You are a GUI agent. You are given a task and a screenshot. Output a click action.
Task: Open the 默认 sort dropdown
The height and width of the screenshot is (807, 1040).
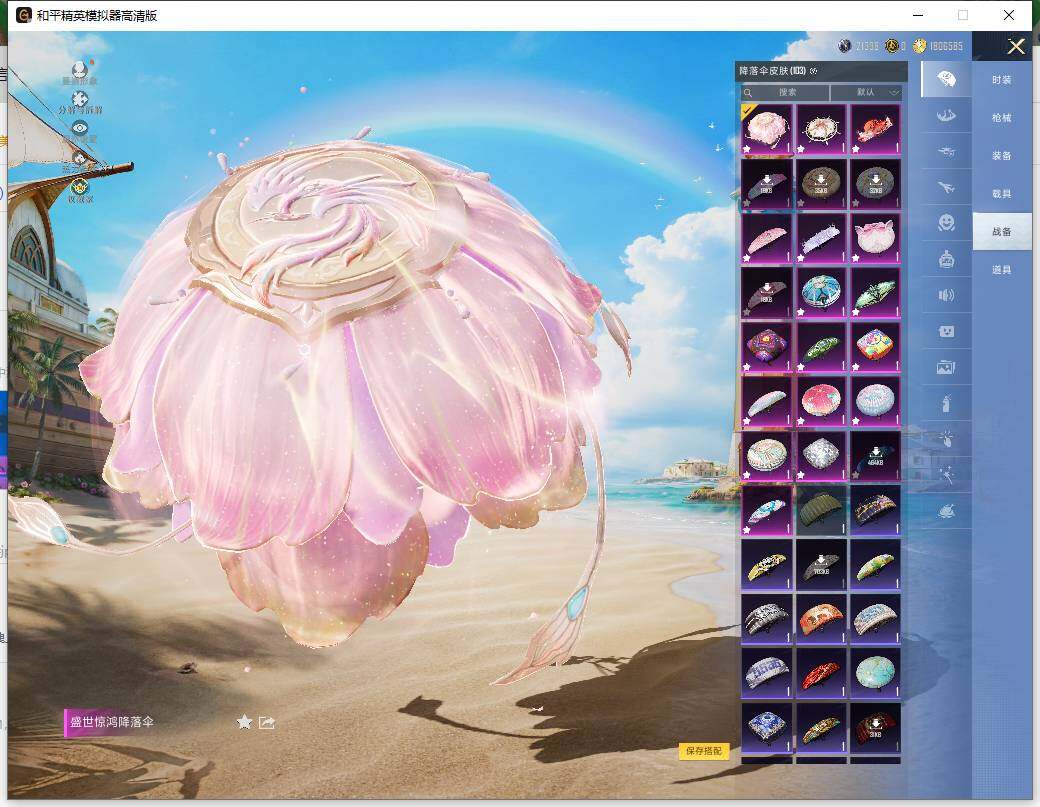(x=866, y=92)
